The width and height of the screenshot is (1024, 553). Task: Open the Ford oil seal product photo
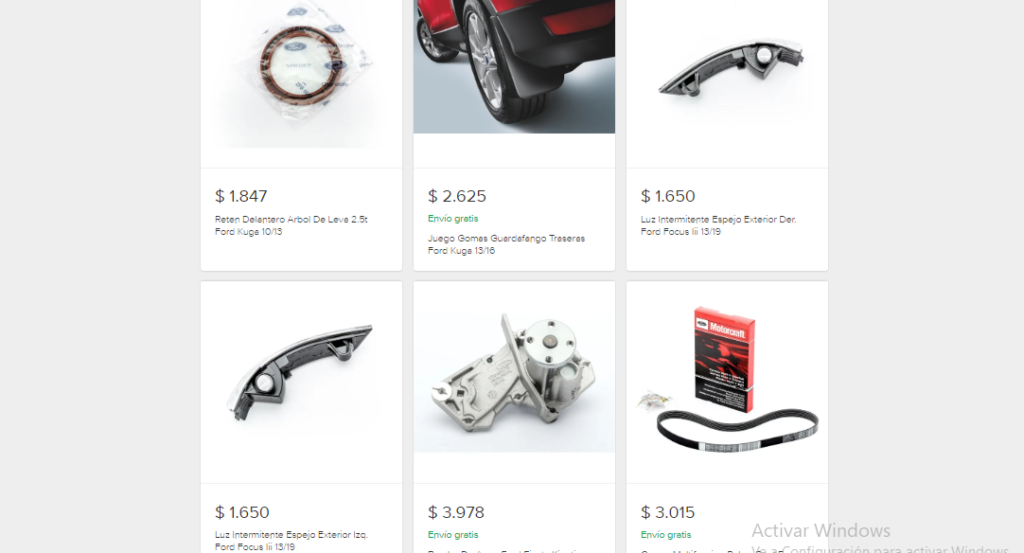point(301,74)
